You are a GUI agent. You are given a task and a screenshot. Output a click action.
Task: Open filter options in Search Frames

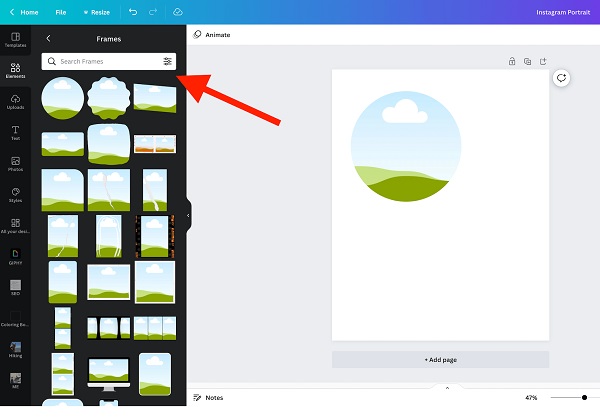click(x=167, y=61)
